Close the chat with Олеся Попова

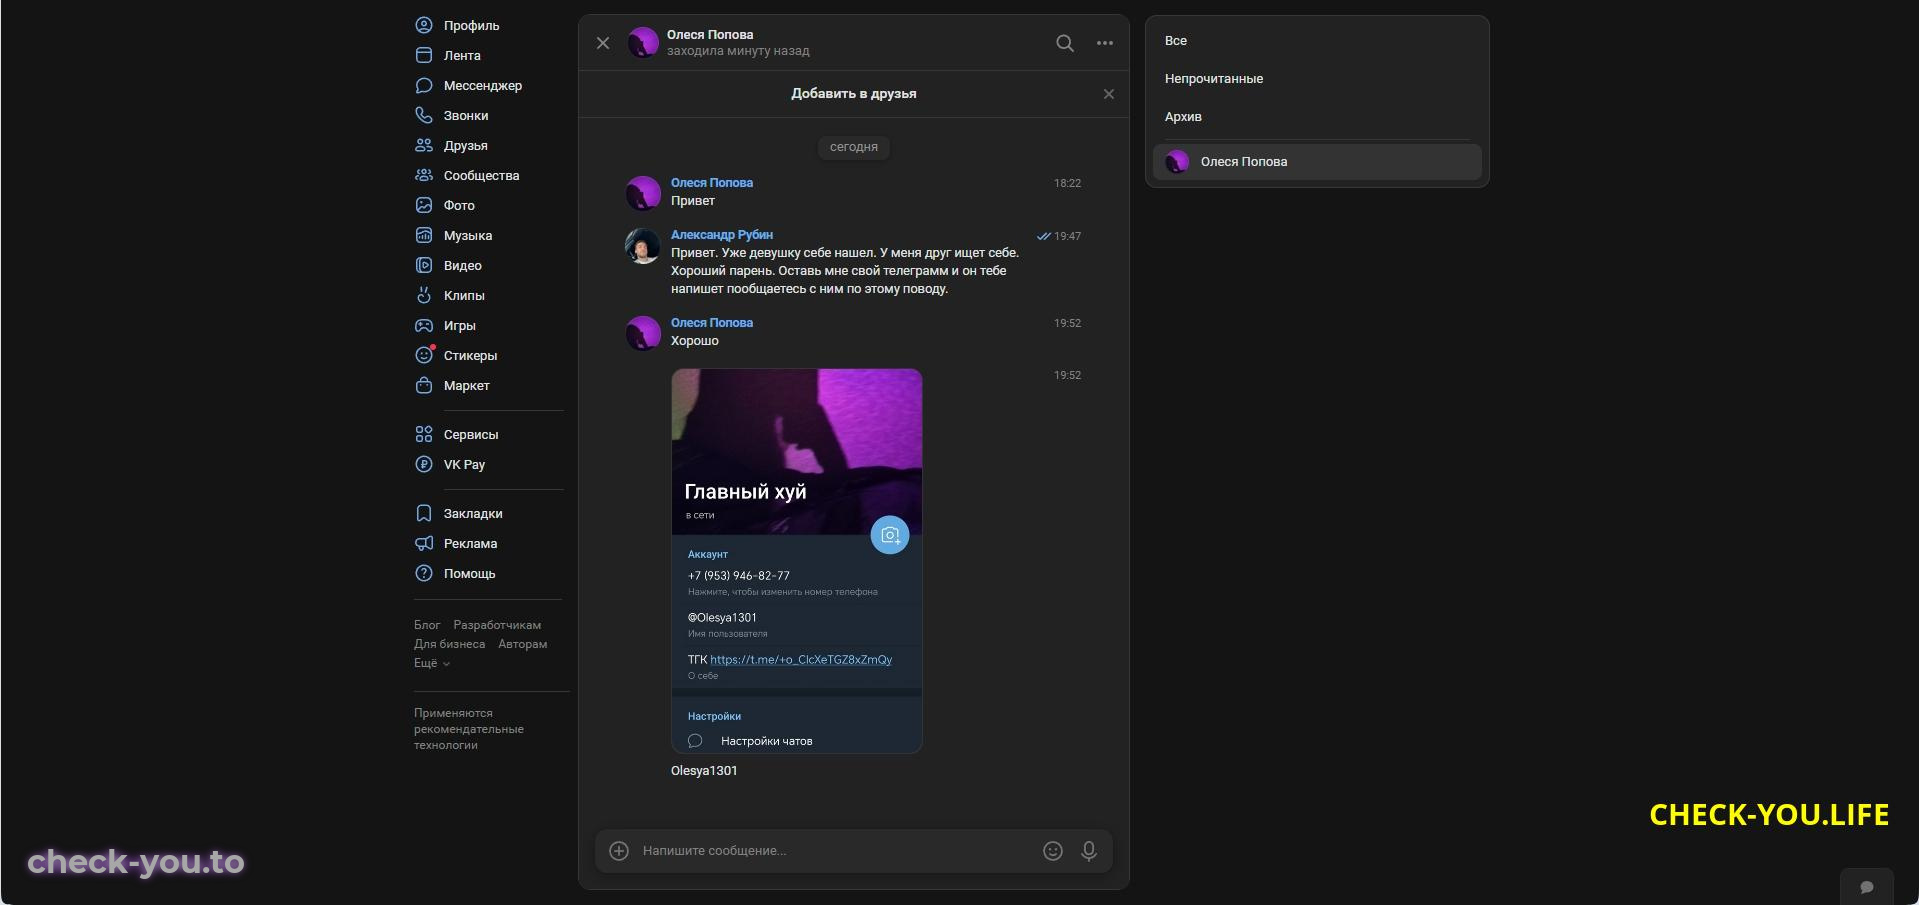(x=603, y=43)
